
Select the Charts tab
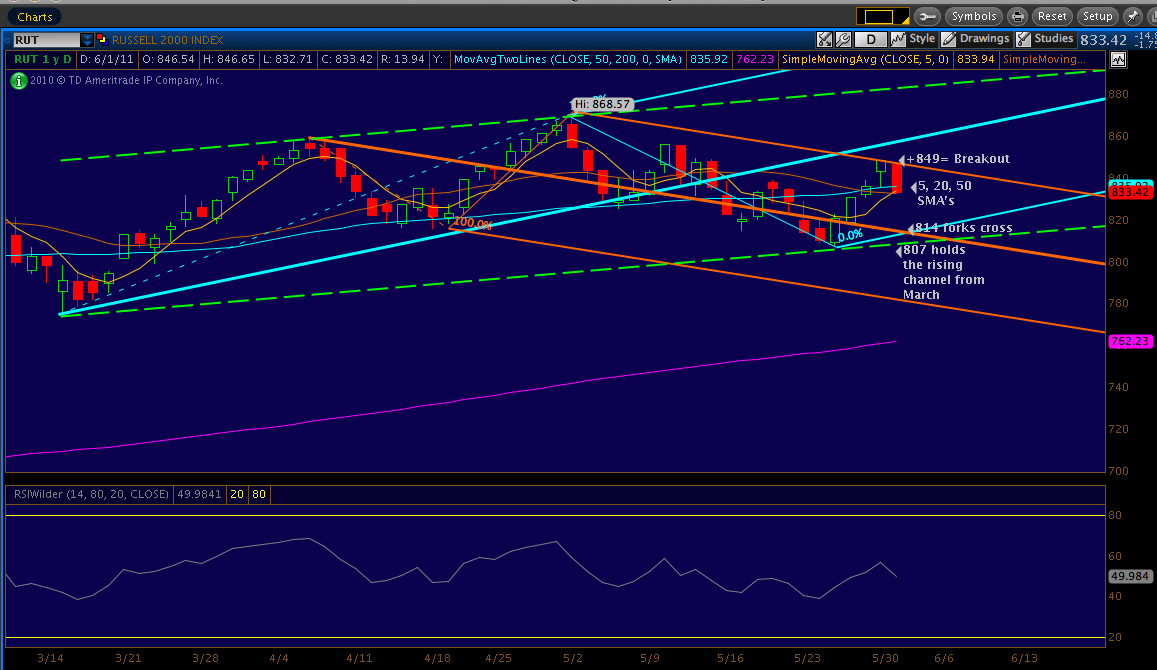tap(35, 16)
